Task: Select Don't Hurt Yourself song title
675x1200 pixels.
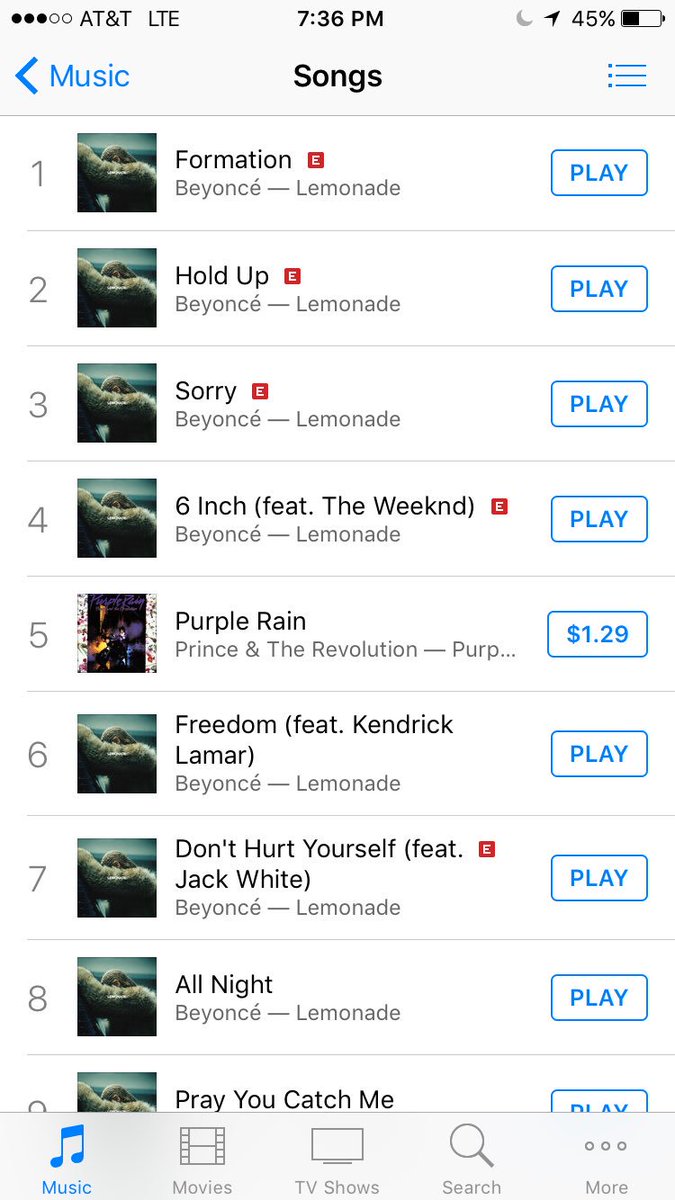Action: click(x=320, y=864)
